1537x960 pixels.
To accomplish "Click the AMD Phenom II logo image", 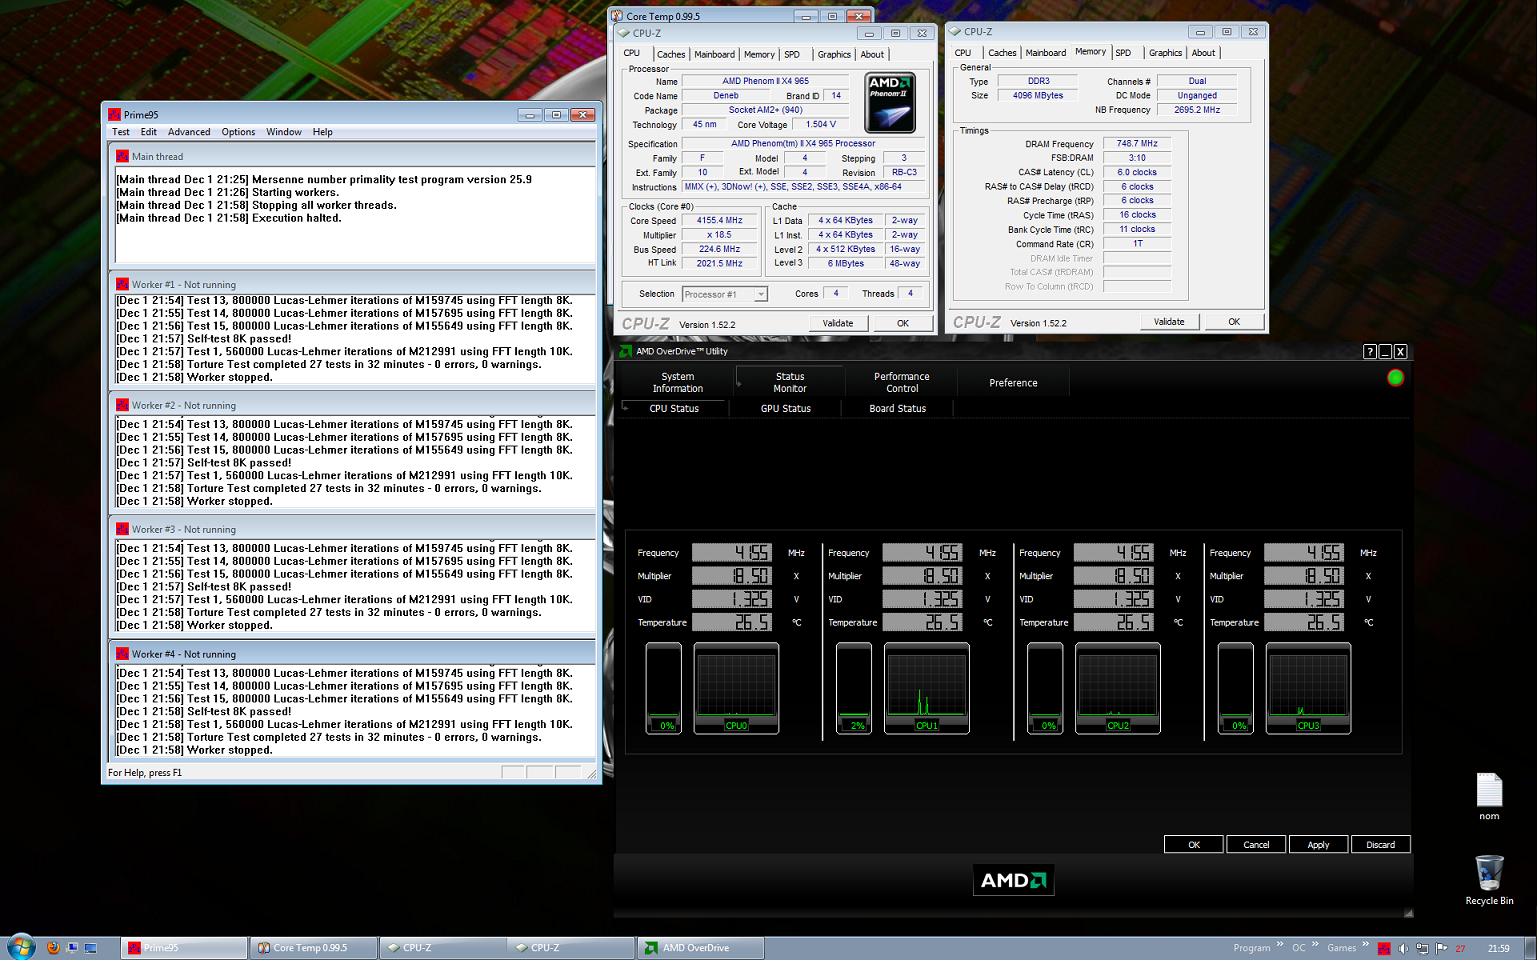I will point(889,103).
